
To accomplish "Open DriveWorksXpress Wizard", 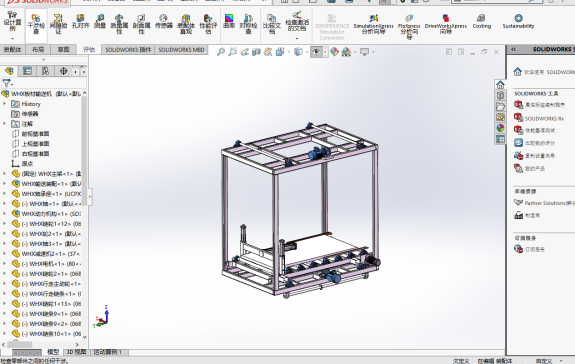I will [x=446, y=23].
